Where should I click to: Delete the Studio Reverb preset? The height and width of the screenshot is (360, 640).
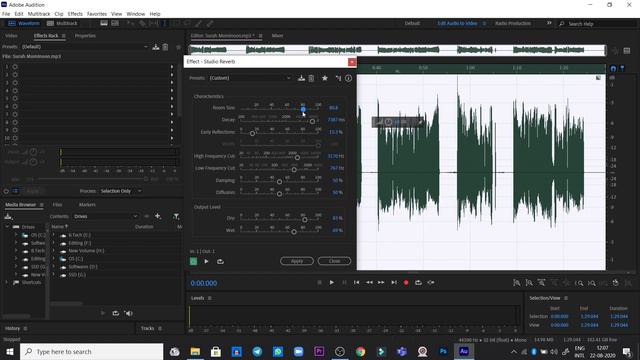[311, 78]
